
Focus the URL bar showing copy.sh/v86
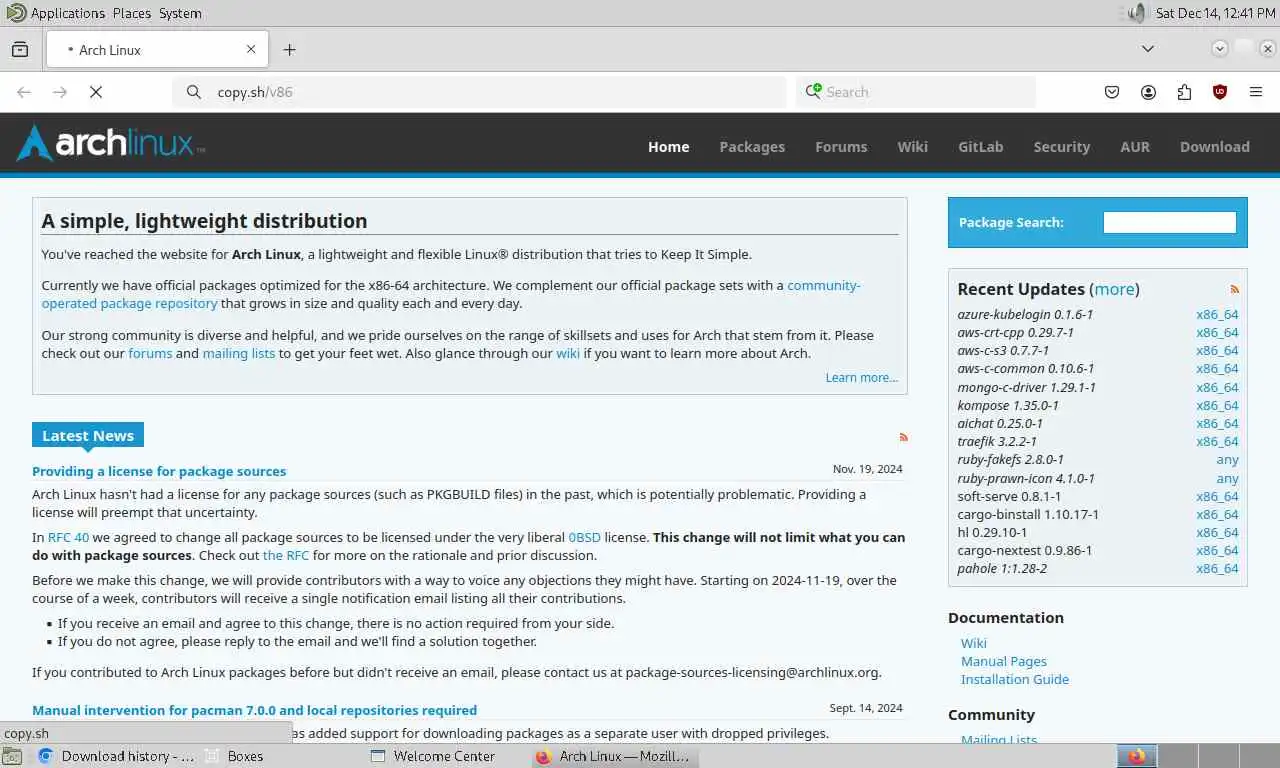tap(480, 92)
